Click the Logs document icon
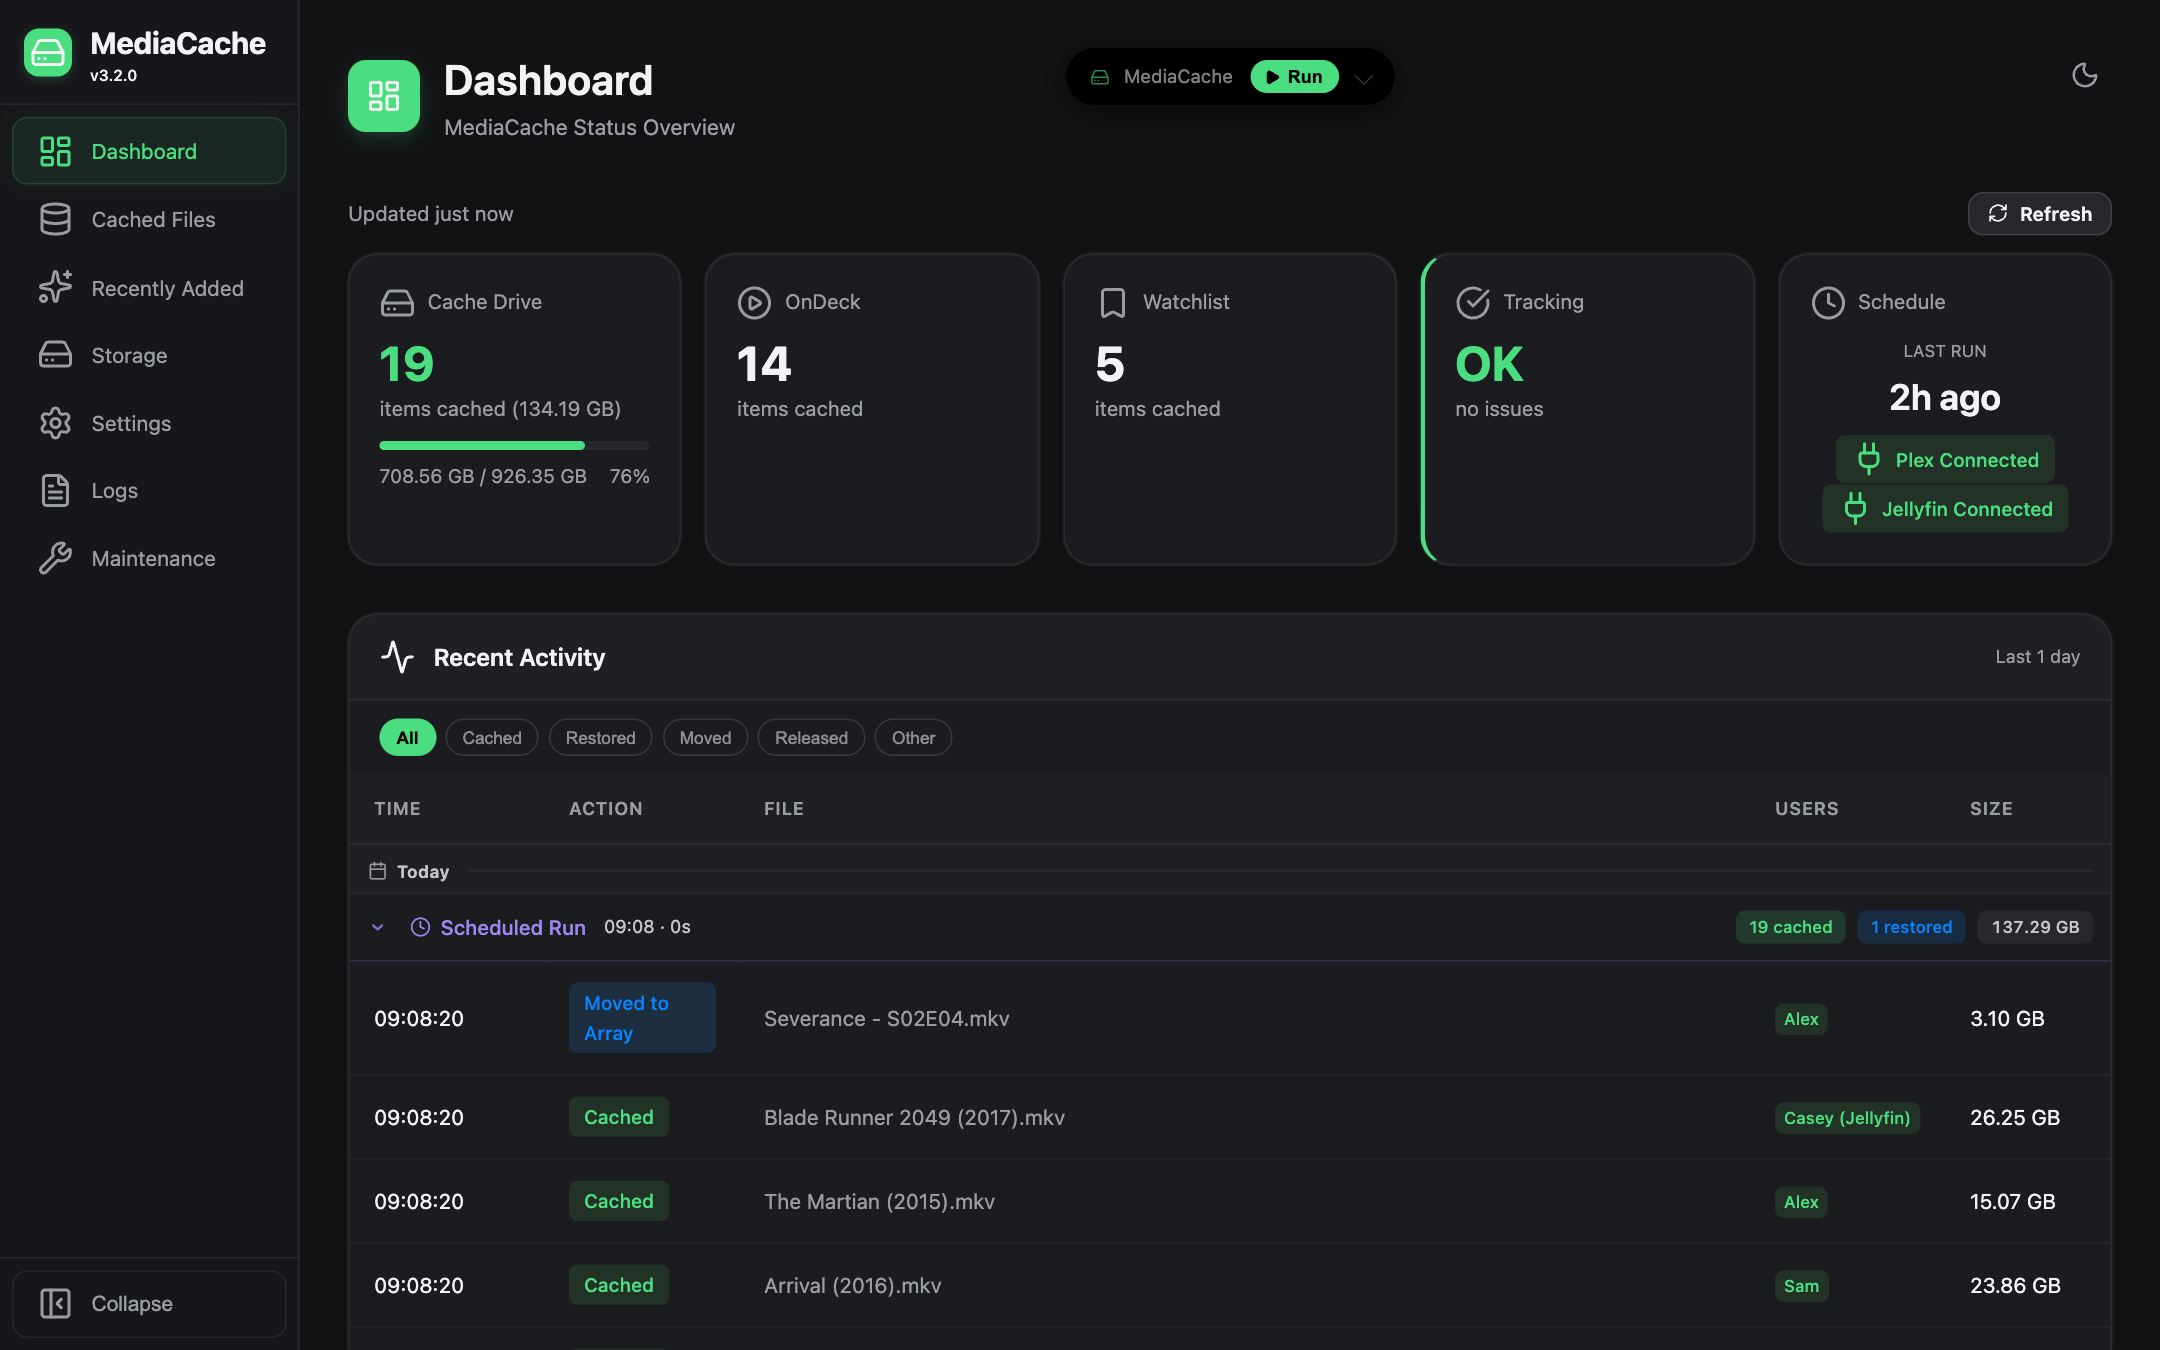 click(x=55, y=490)
